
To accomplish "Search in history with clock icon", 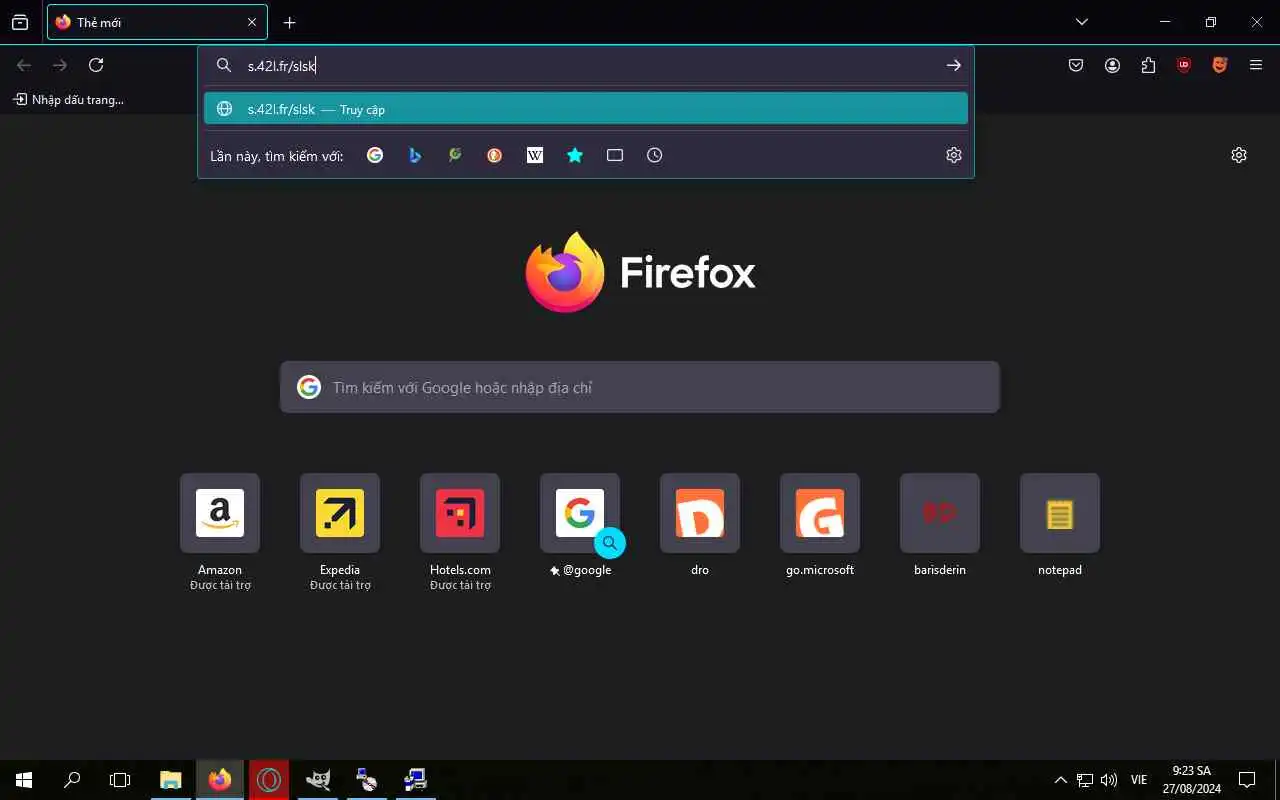I will click(x=655, y=155).
